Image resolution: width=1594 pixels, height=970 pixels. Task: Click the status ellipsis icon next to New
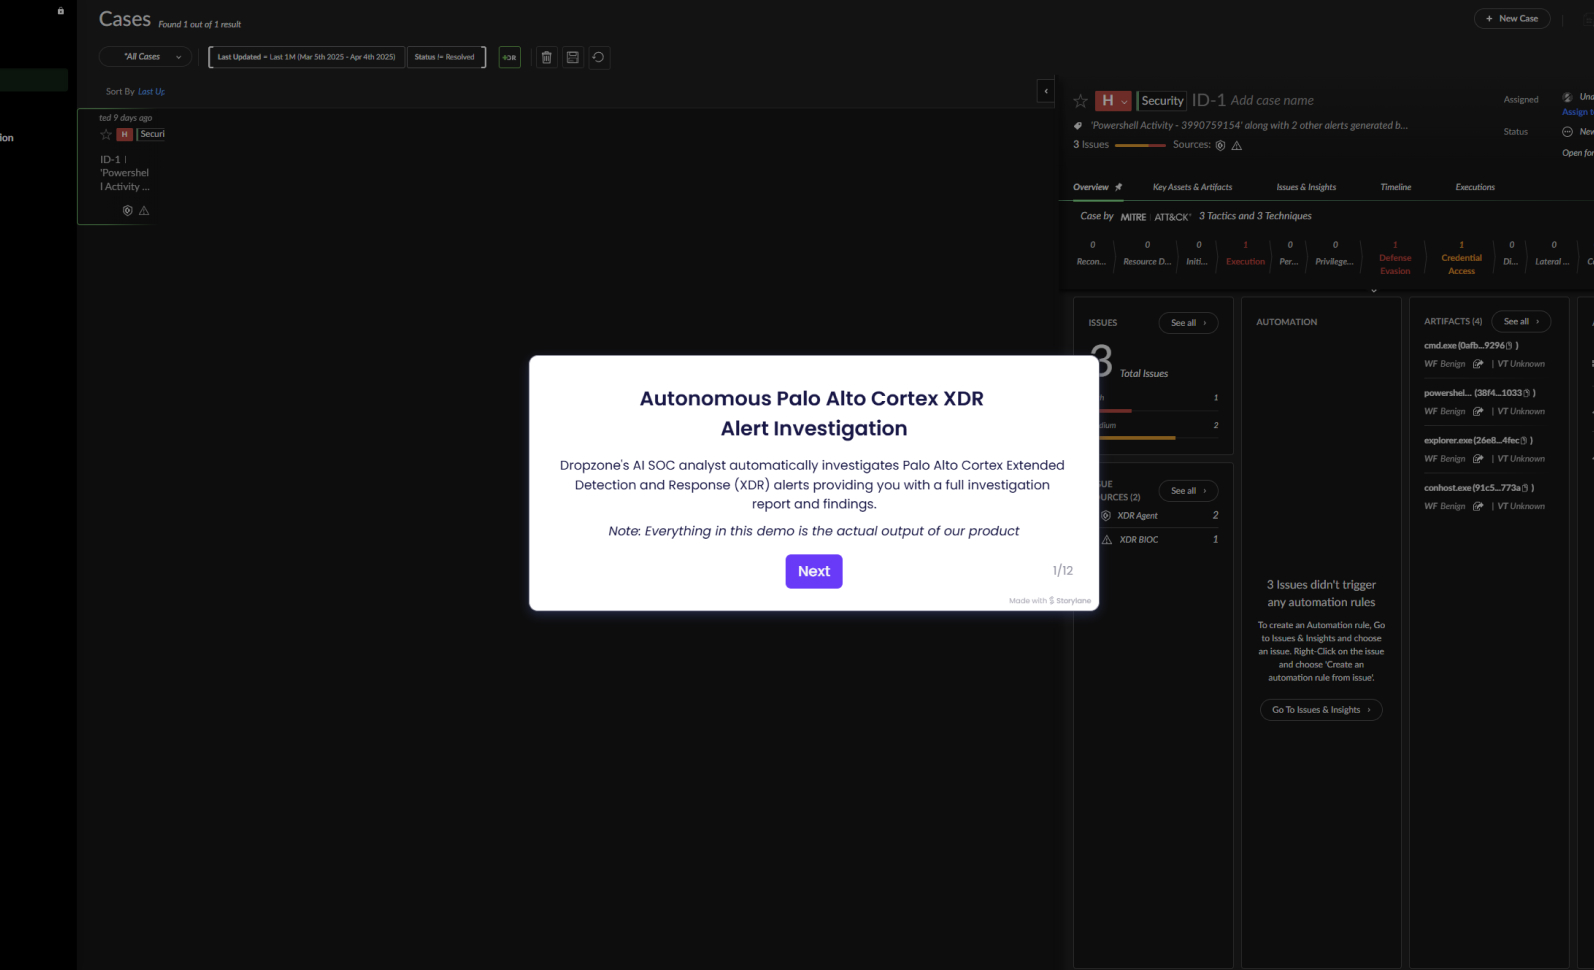coord(1567,132)
